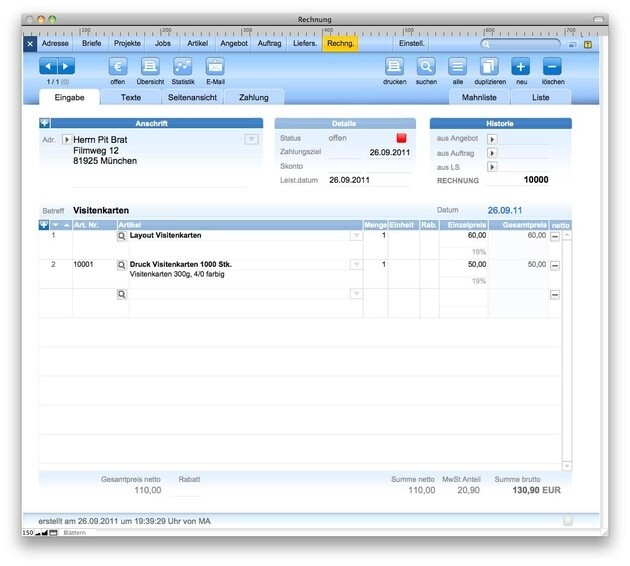
Task: Open the Artikel module tab
Action: (198, 43)
